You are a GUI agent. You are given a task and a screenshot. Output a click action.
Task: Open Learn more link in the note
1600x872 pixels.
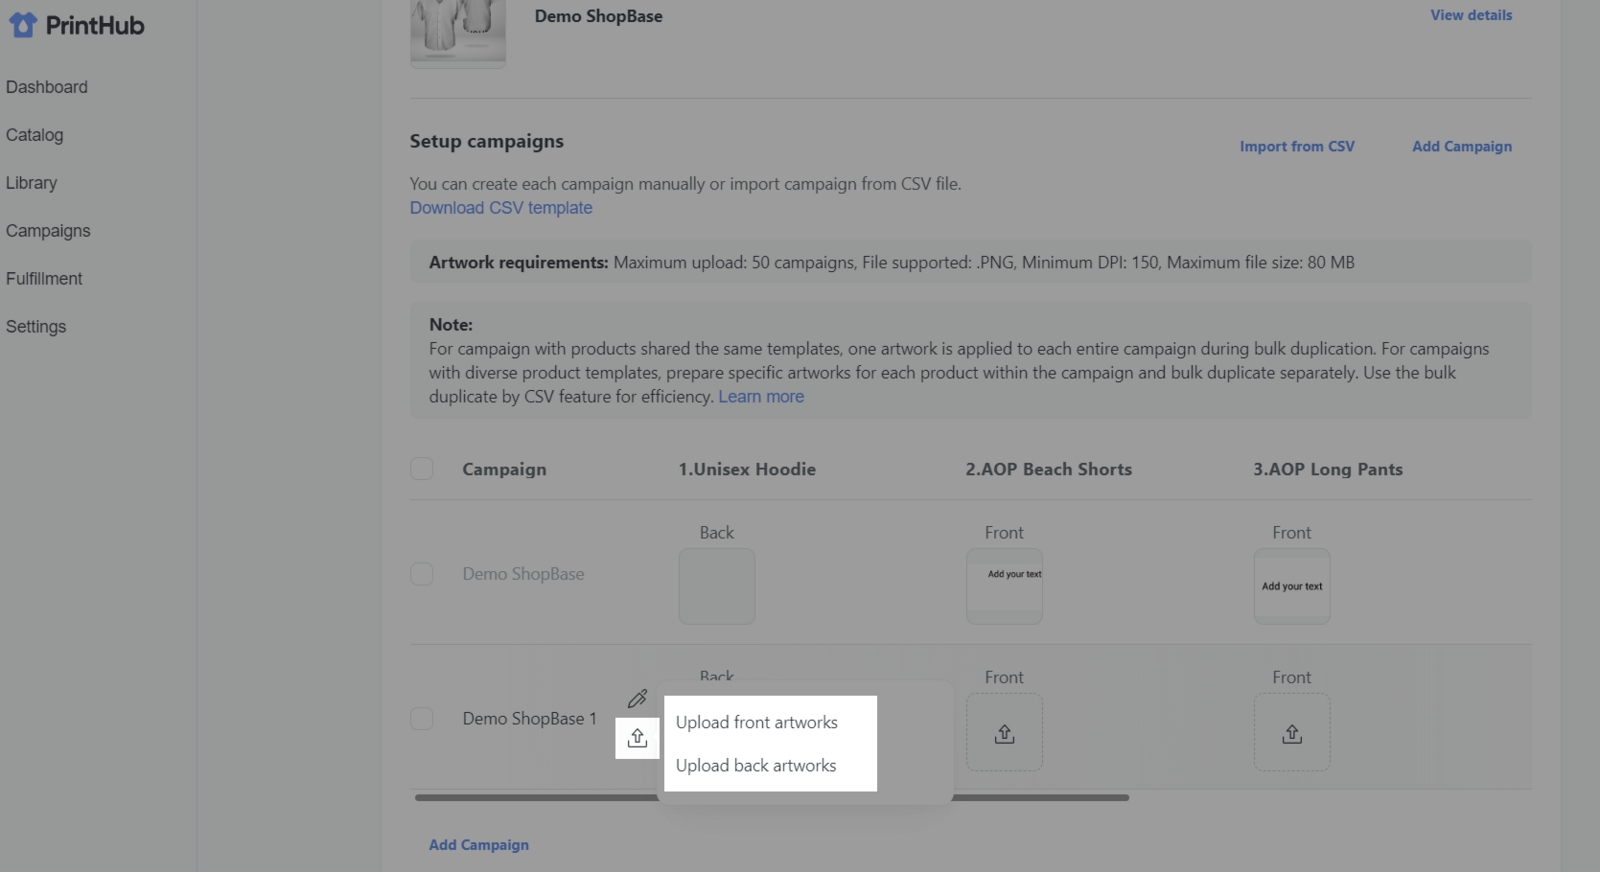click(761, 397)
